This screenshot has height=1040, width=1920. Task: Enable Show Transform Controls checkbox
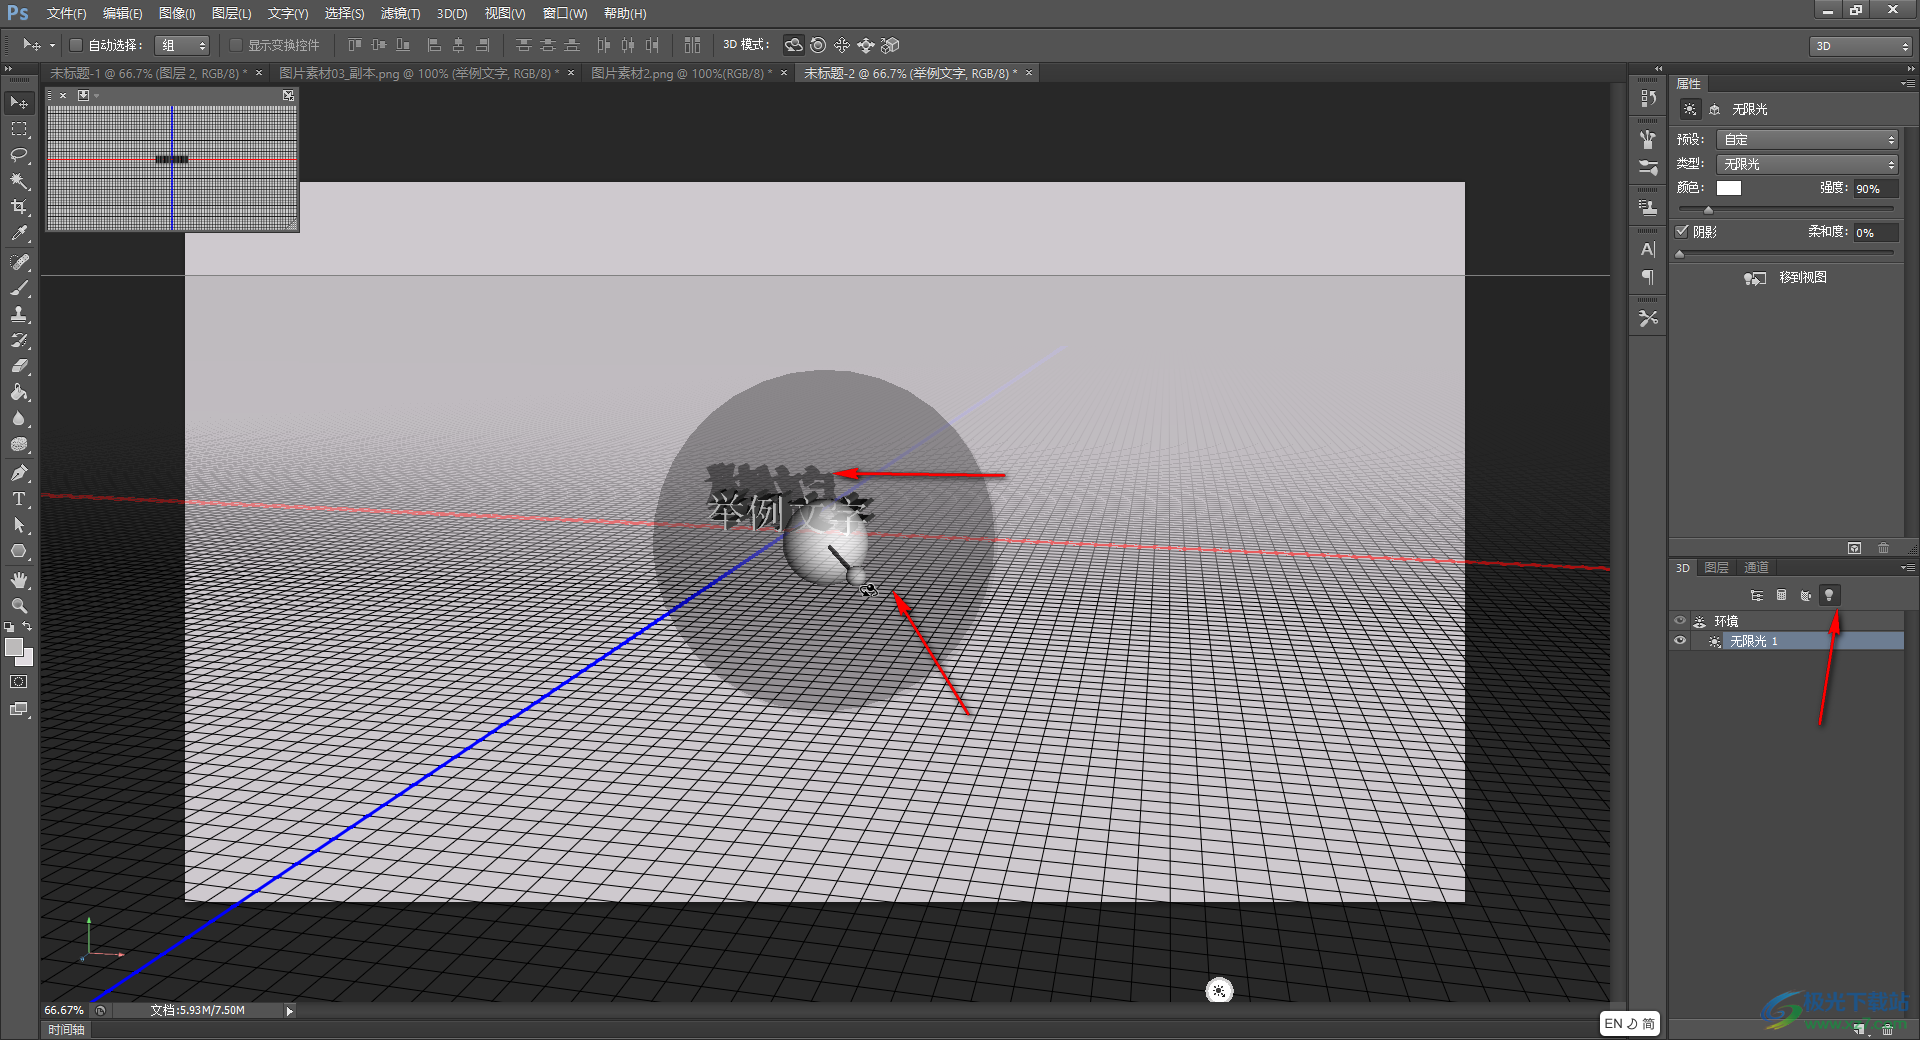(x=236, y=45)
